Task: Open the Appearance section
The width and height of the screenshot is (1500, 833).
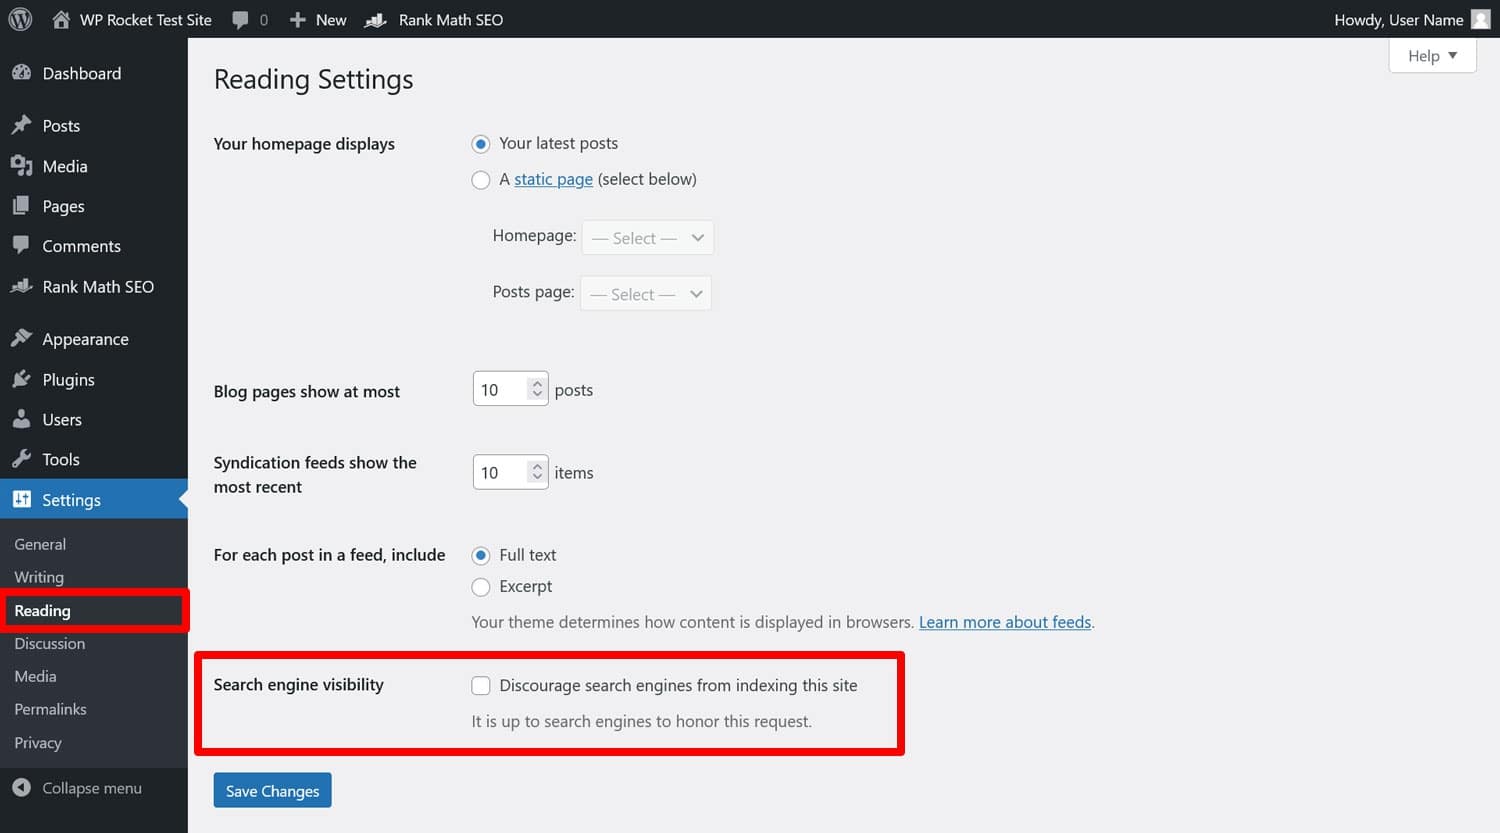Action: point(85,339)
